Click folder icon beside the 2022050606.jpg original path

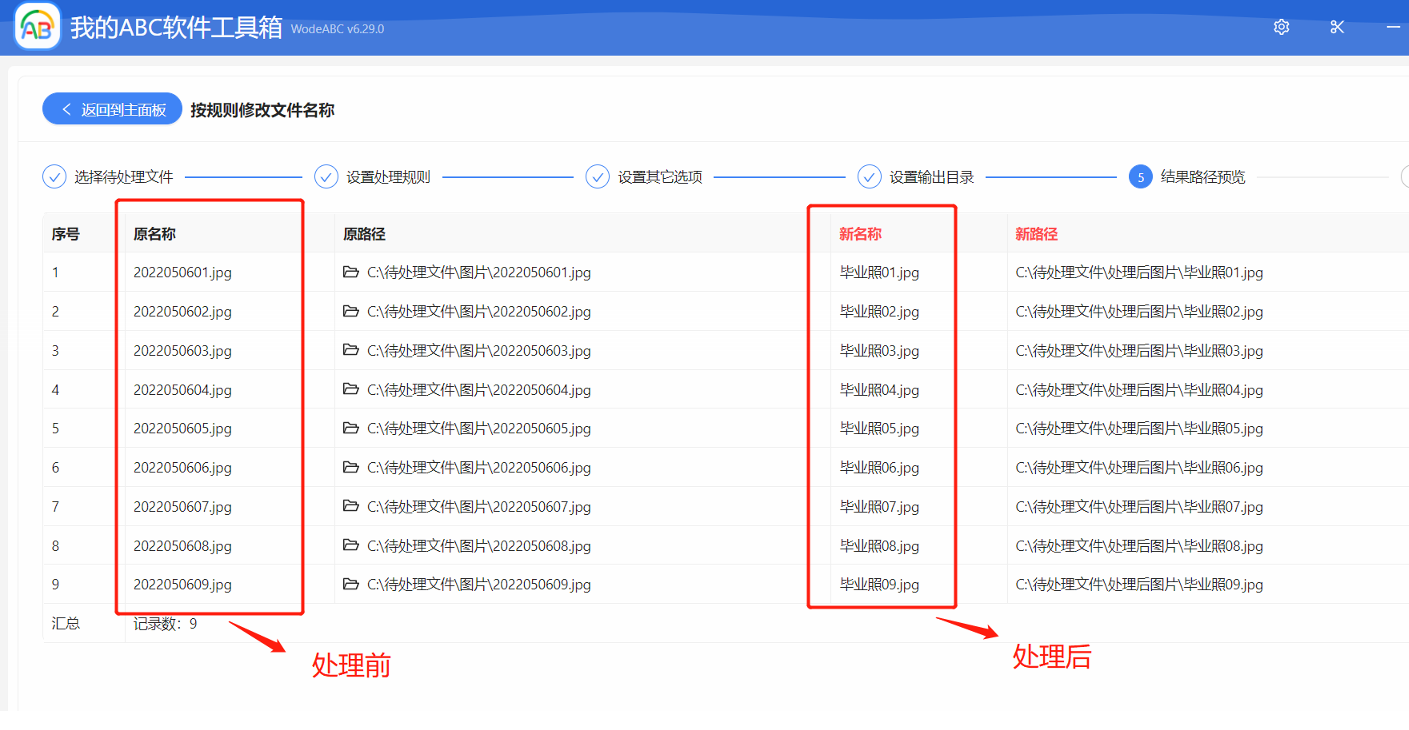[x=350, y=467]
